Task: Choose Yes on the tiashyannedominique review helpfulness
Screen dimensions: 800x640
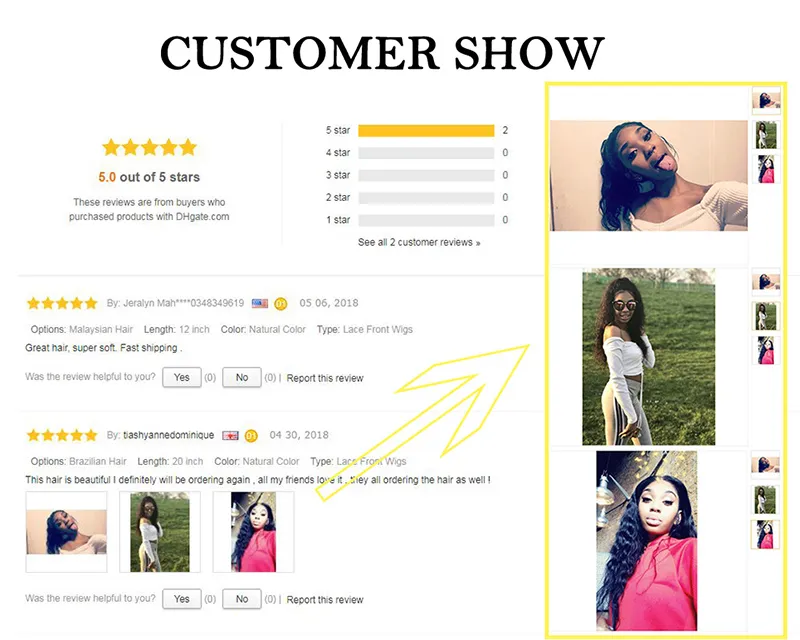Action: 182,599
